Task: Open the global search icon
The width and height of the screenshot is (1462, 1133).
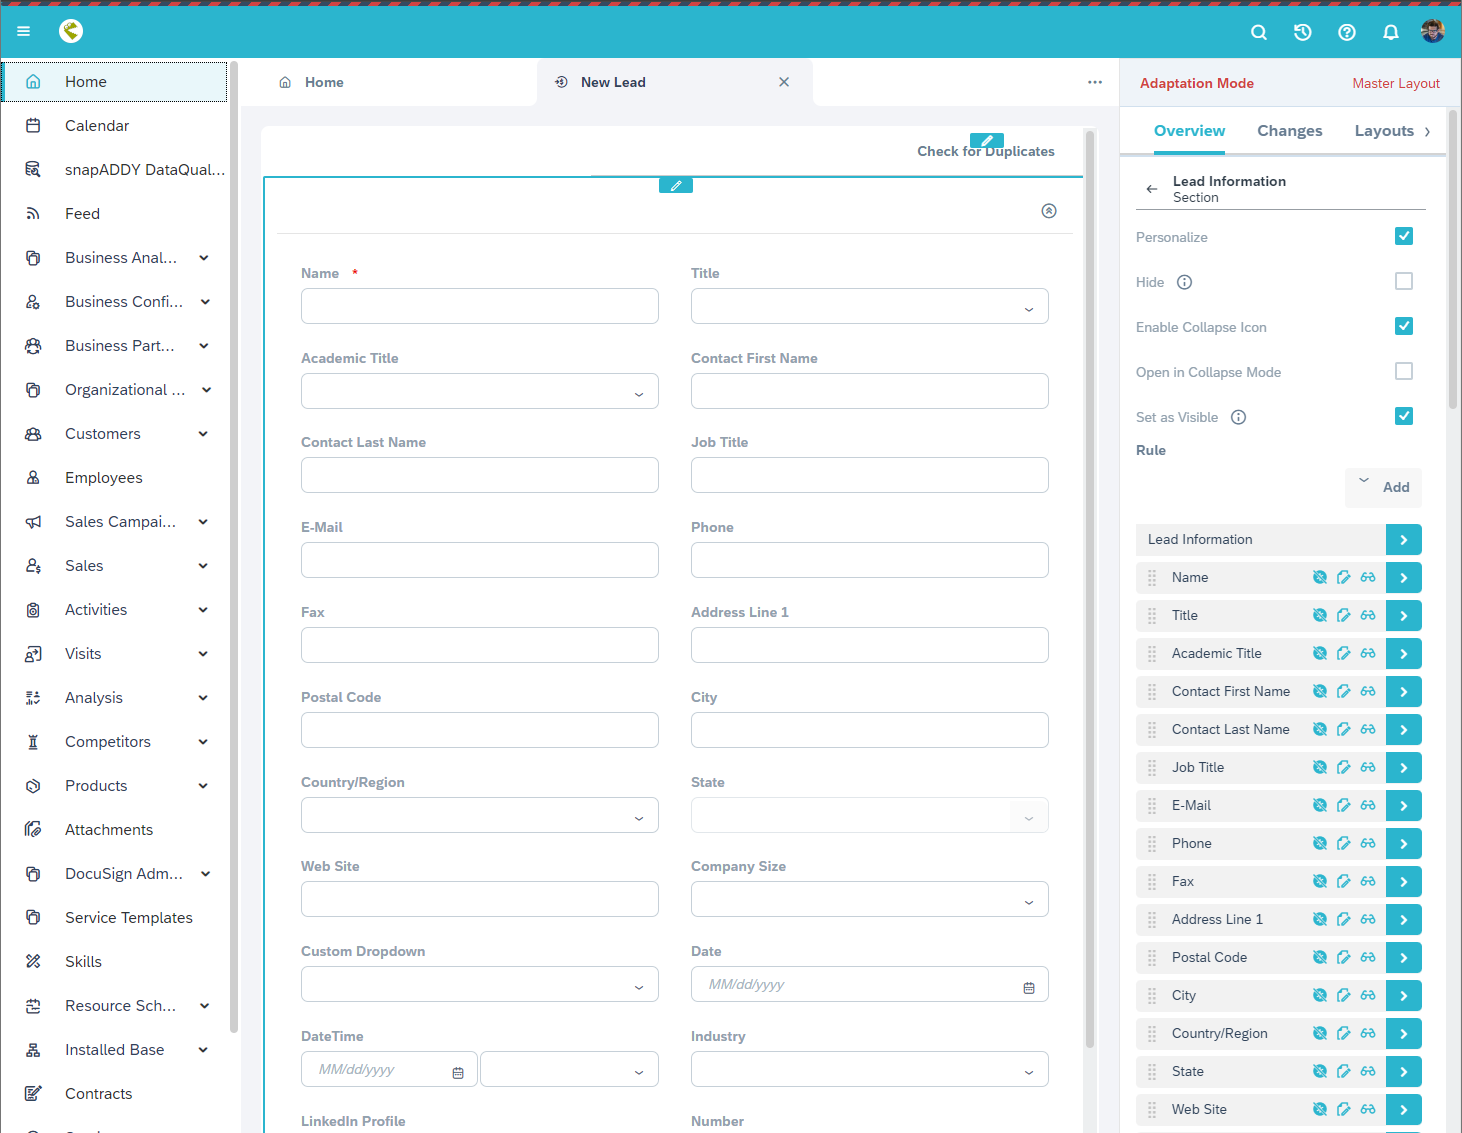Action: (x=1258, y=31)
